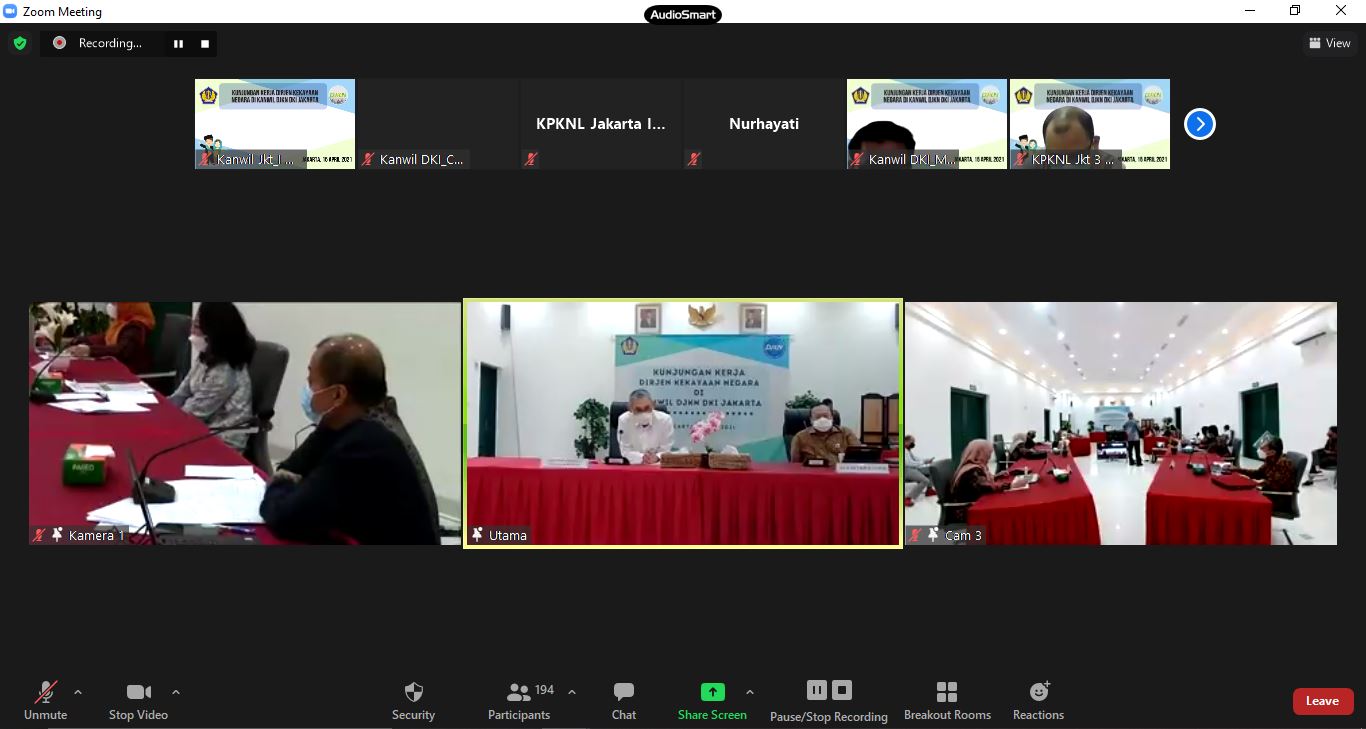The height and width of the screenshot is (729, 1366).
Task: Click the green encryption shield icon
Action: click(19, 43)
